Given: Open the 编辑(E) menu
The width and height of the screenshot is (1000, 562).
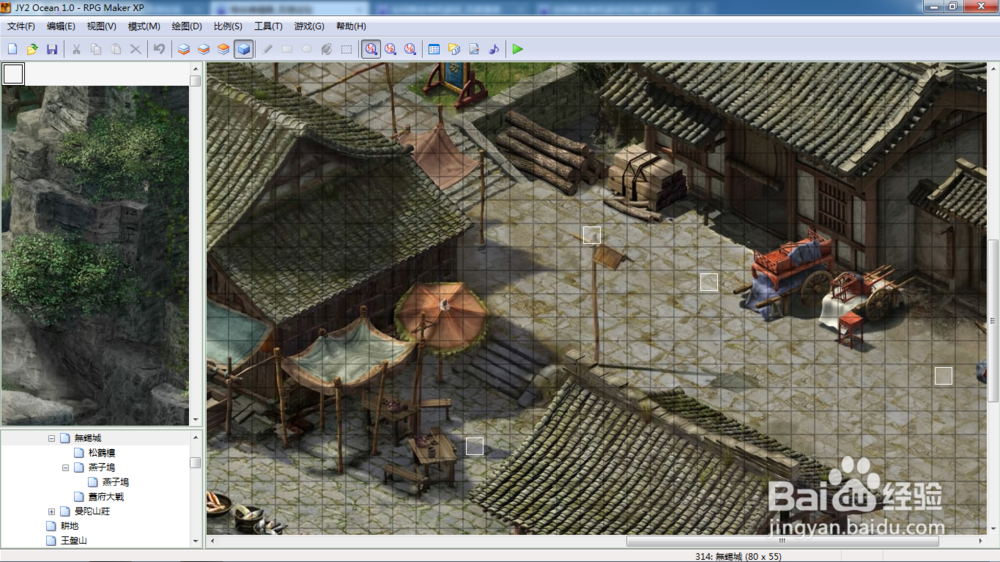Looking at the screenshot, I should (x=61, y=26).
